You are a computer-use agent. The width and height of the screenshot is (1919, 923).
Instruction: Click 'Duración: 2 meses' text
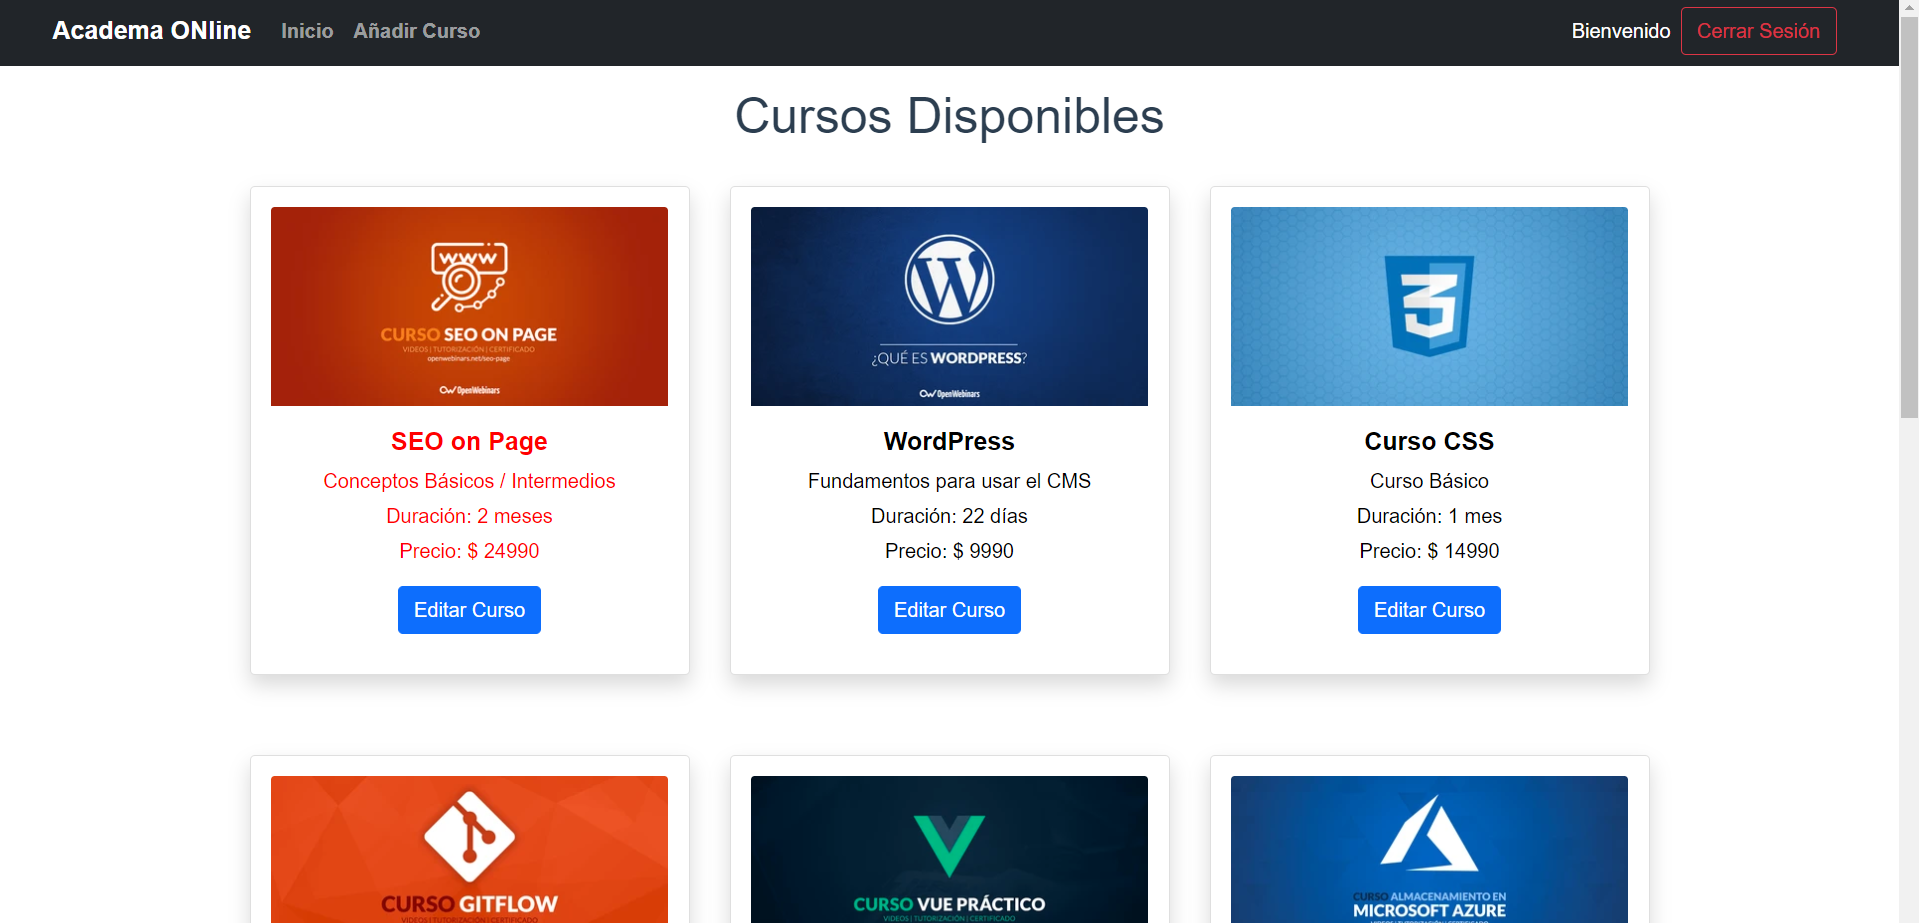point(469,516)
